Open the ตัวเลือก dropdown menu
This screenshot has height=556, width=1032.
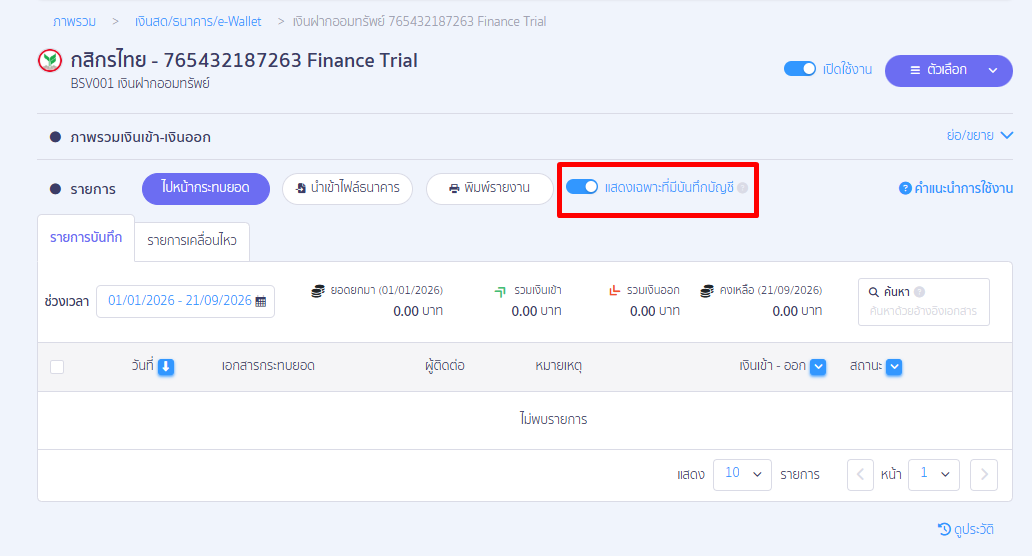(x=948, y=70)
